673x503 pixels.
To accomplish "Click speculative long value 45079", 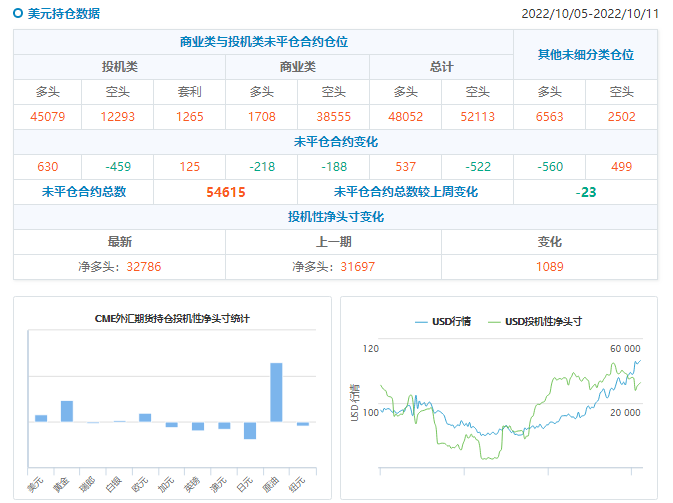I will pos(48,117).
